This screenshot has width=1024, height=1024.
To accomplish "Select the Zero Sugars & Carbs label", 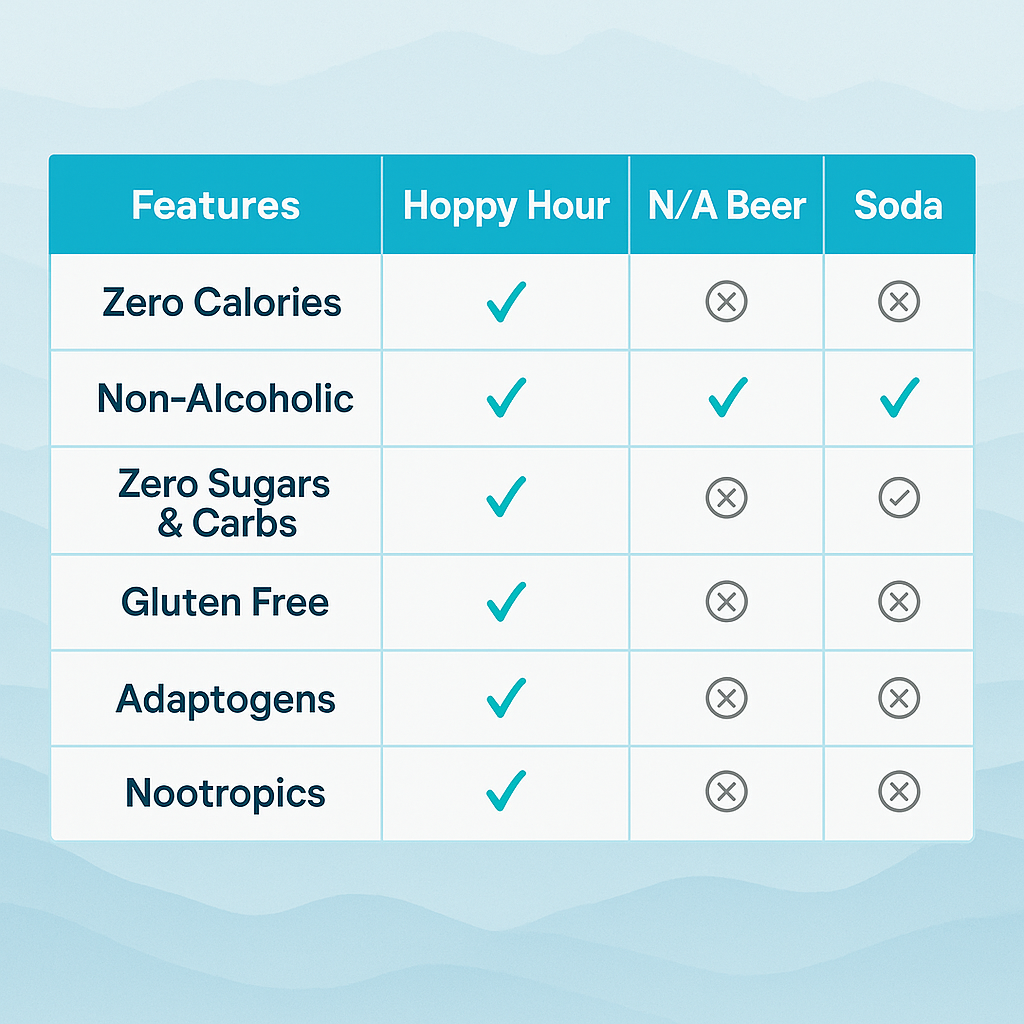I will 224,504.
